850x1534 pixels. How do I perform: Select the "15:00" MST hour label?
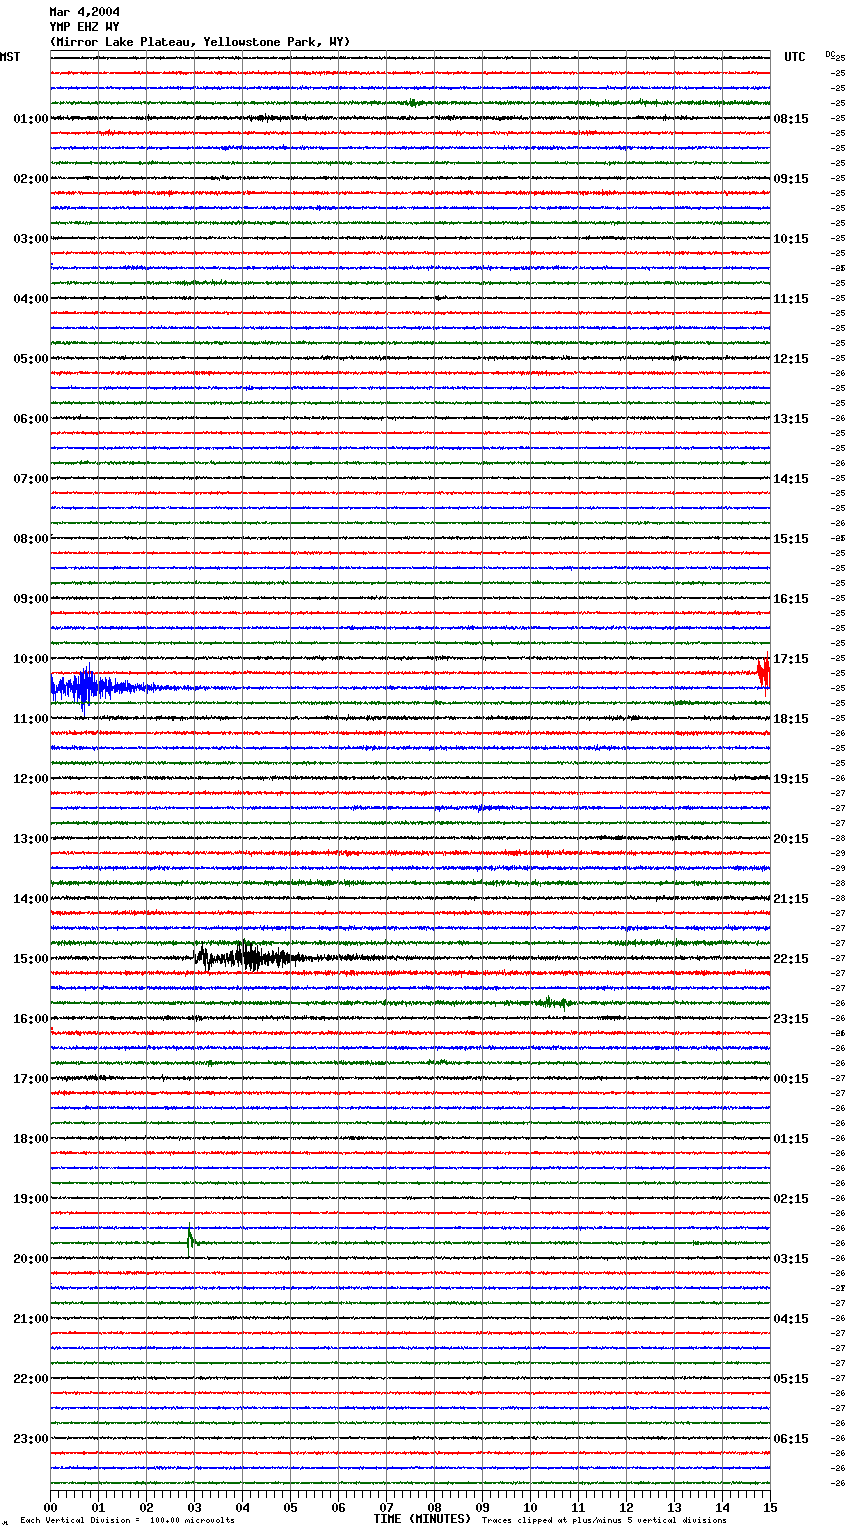pos(31,959)
